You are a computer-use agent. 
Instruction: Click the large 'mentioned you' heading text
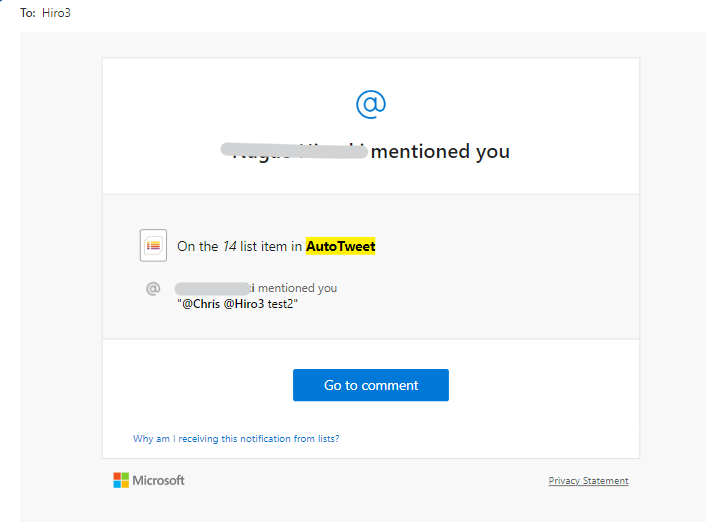click(x=440, y=152)
